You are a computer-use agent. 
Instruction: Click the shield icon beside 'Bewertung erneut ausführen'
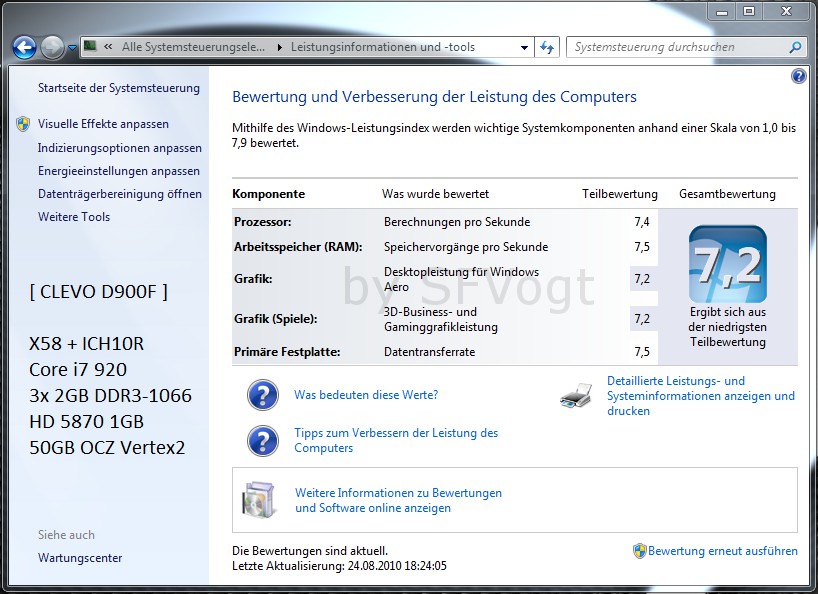tap(640, 551)
